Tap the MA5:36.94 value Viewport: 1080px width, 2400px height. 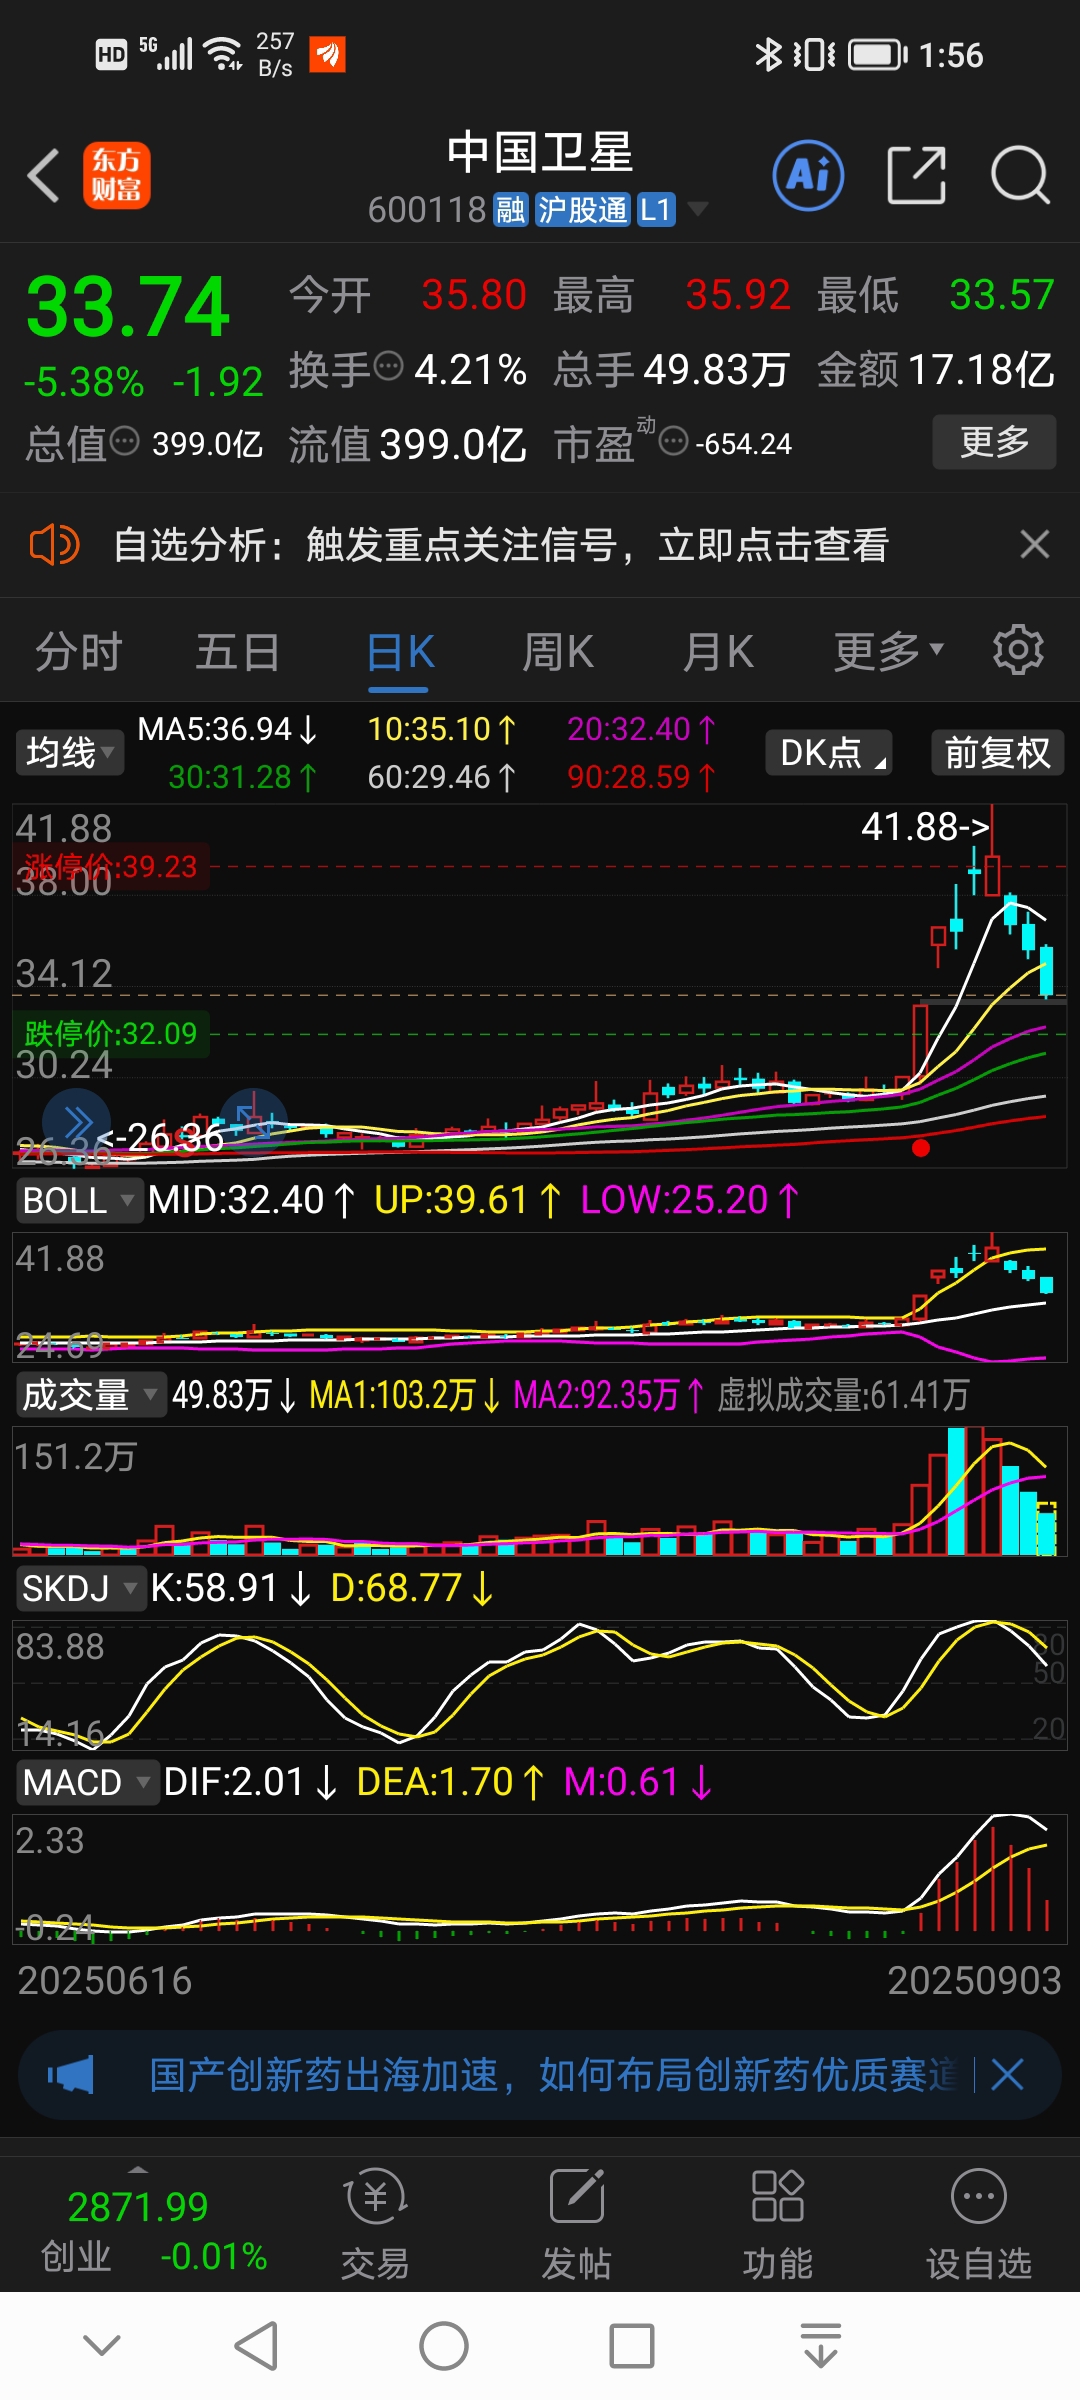[x=227, y=729]
